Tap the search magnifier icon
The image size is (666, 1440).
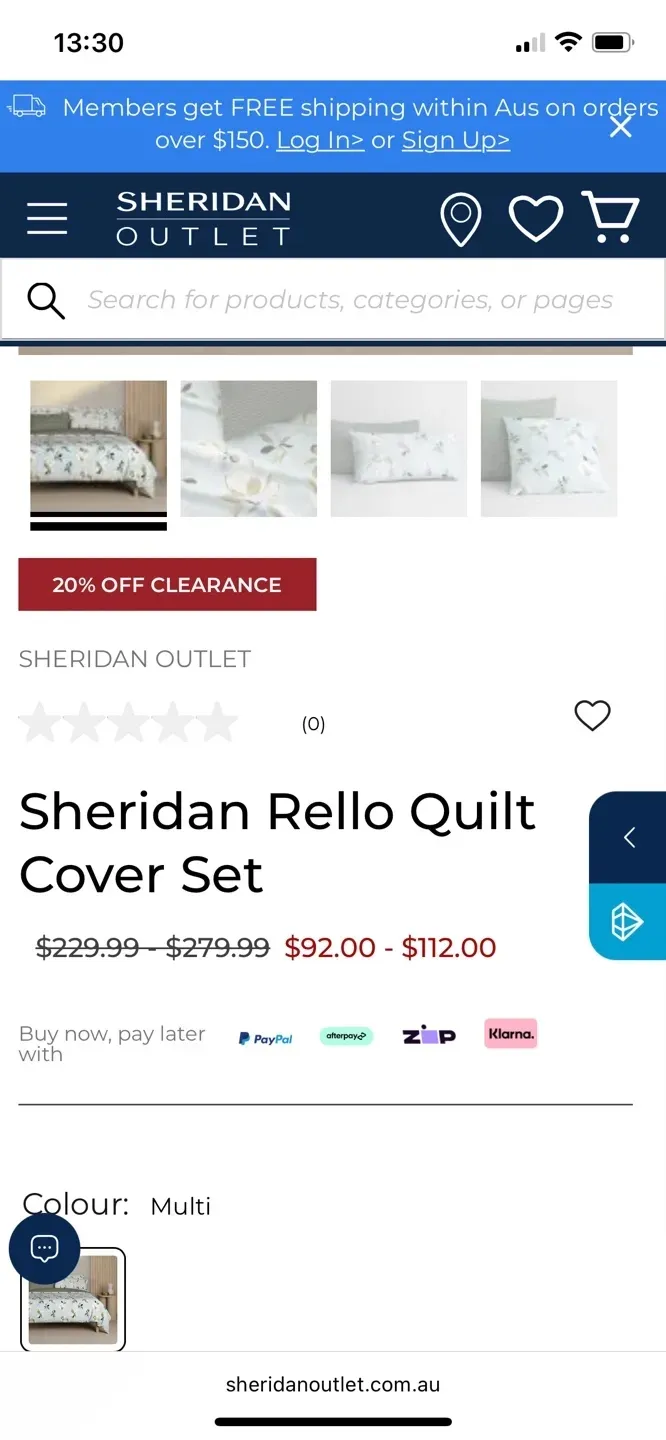pyautogui.click(x=46, y=300)
